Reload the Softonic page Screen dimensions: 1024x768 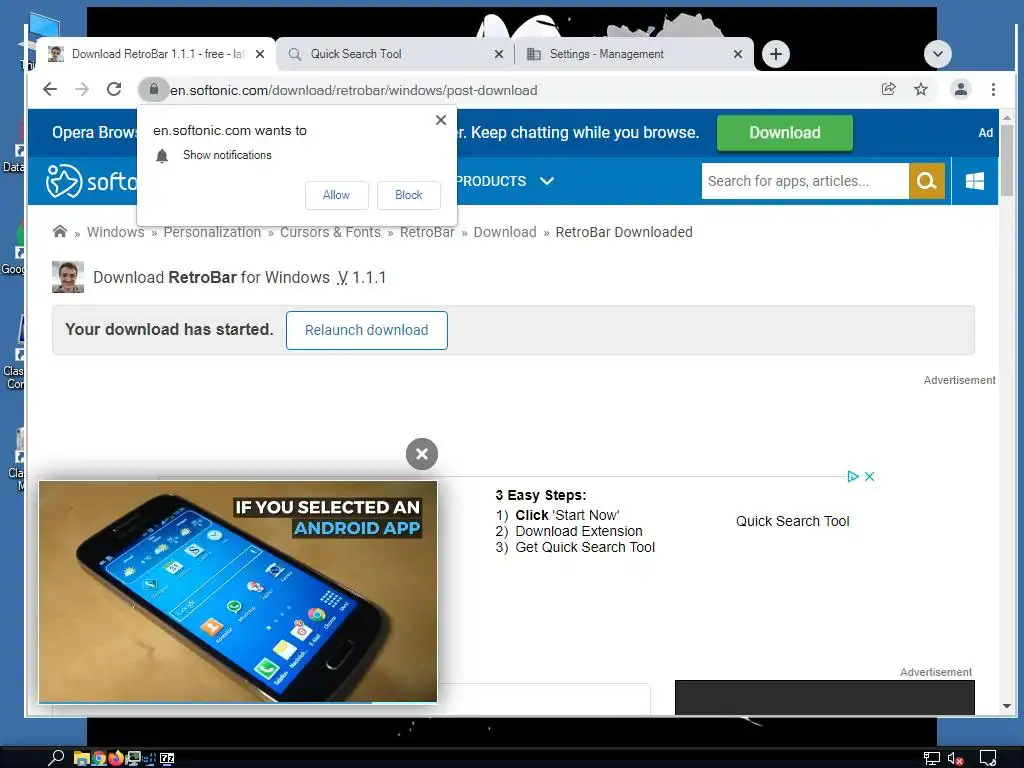point(114,89)
